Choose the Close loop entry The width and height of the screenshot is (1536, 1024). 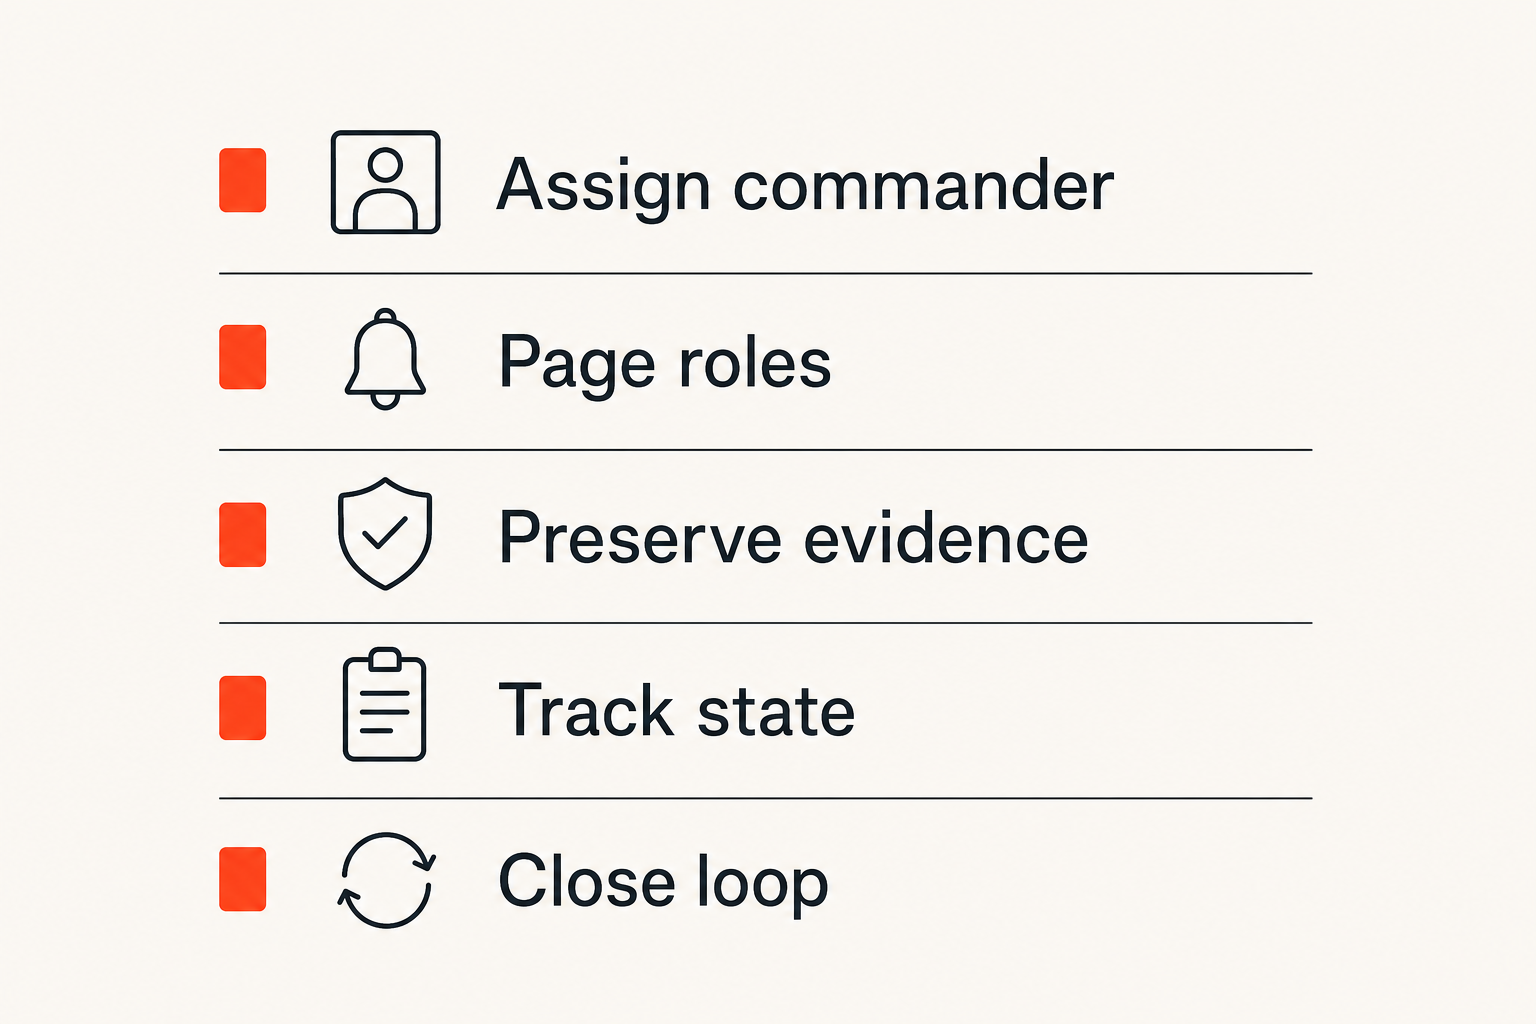[x=664, y=883]
